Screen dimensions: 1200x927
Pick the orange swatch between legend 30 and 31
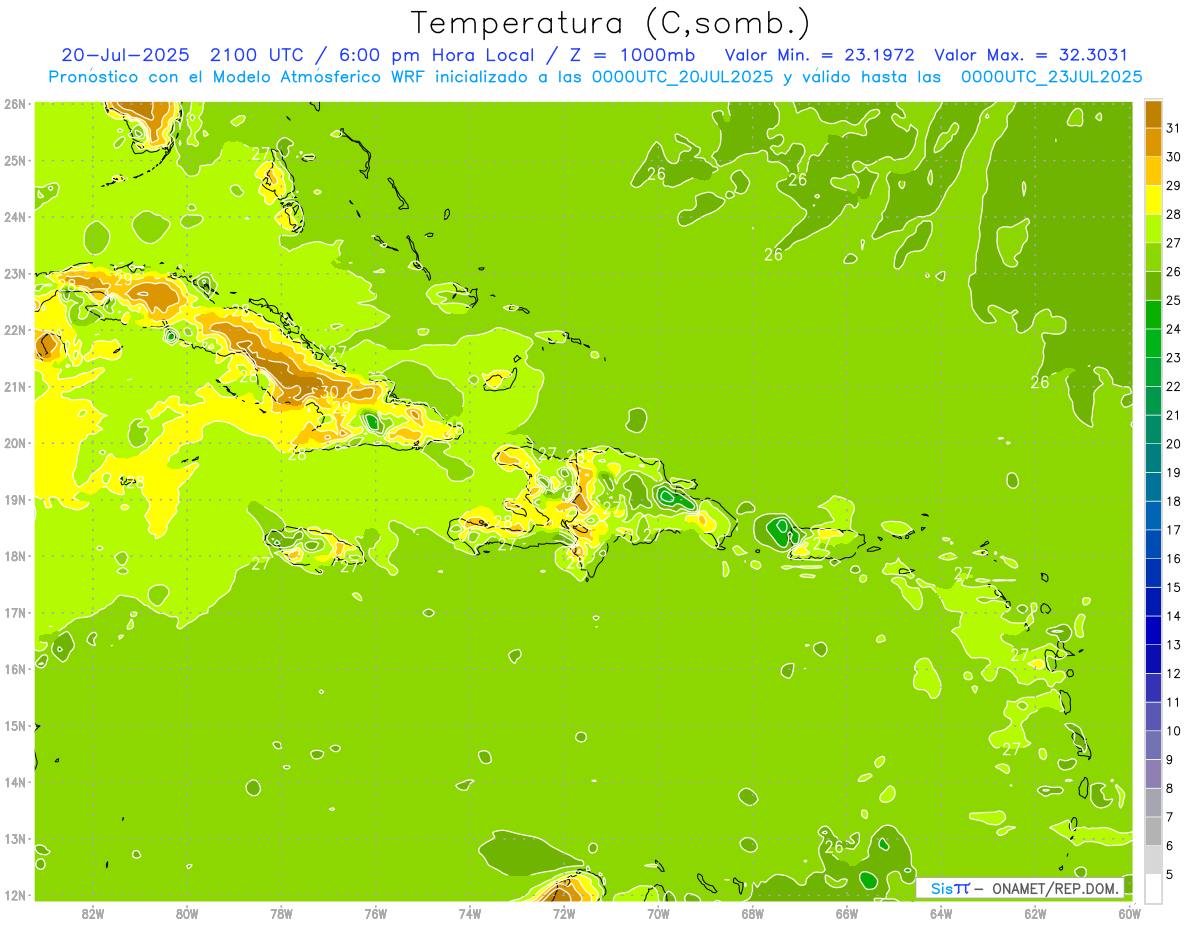[x=1153, y=143]
